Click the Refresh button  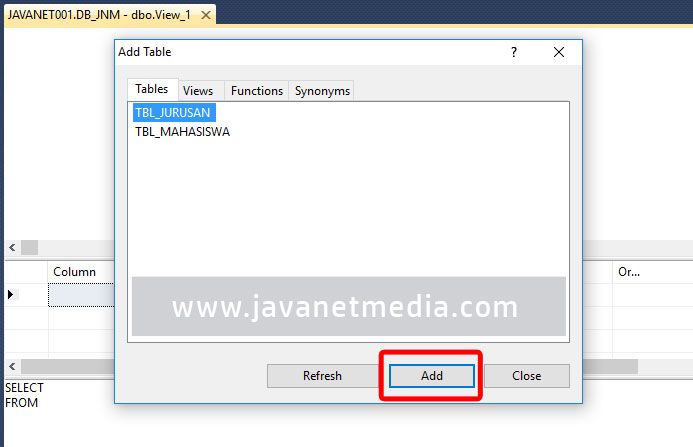point(322,376)
